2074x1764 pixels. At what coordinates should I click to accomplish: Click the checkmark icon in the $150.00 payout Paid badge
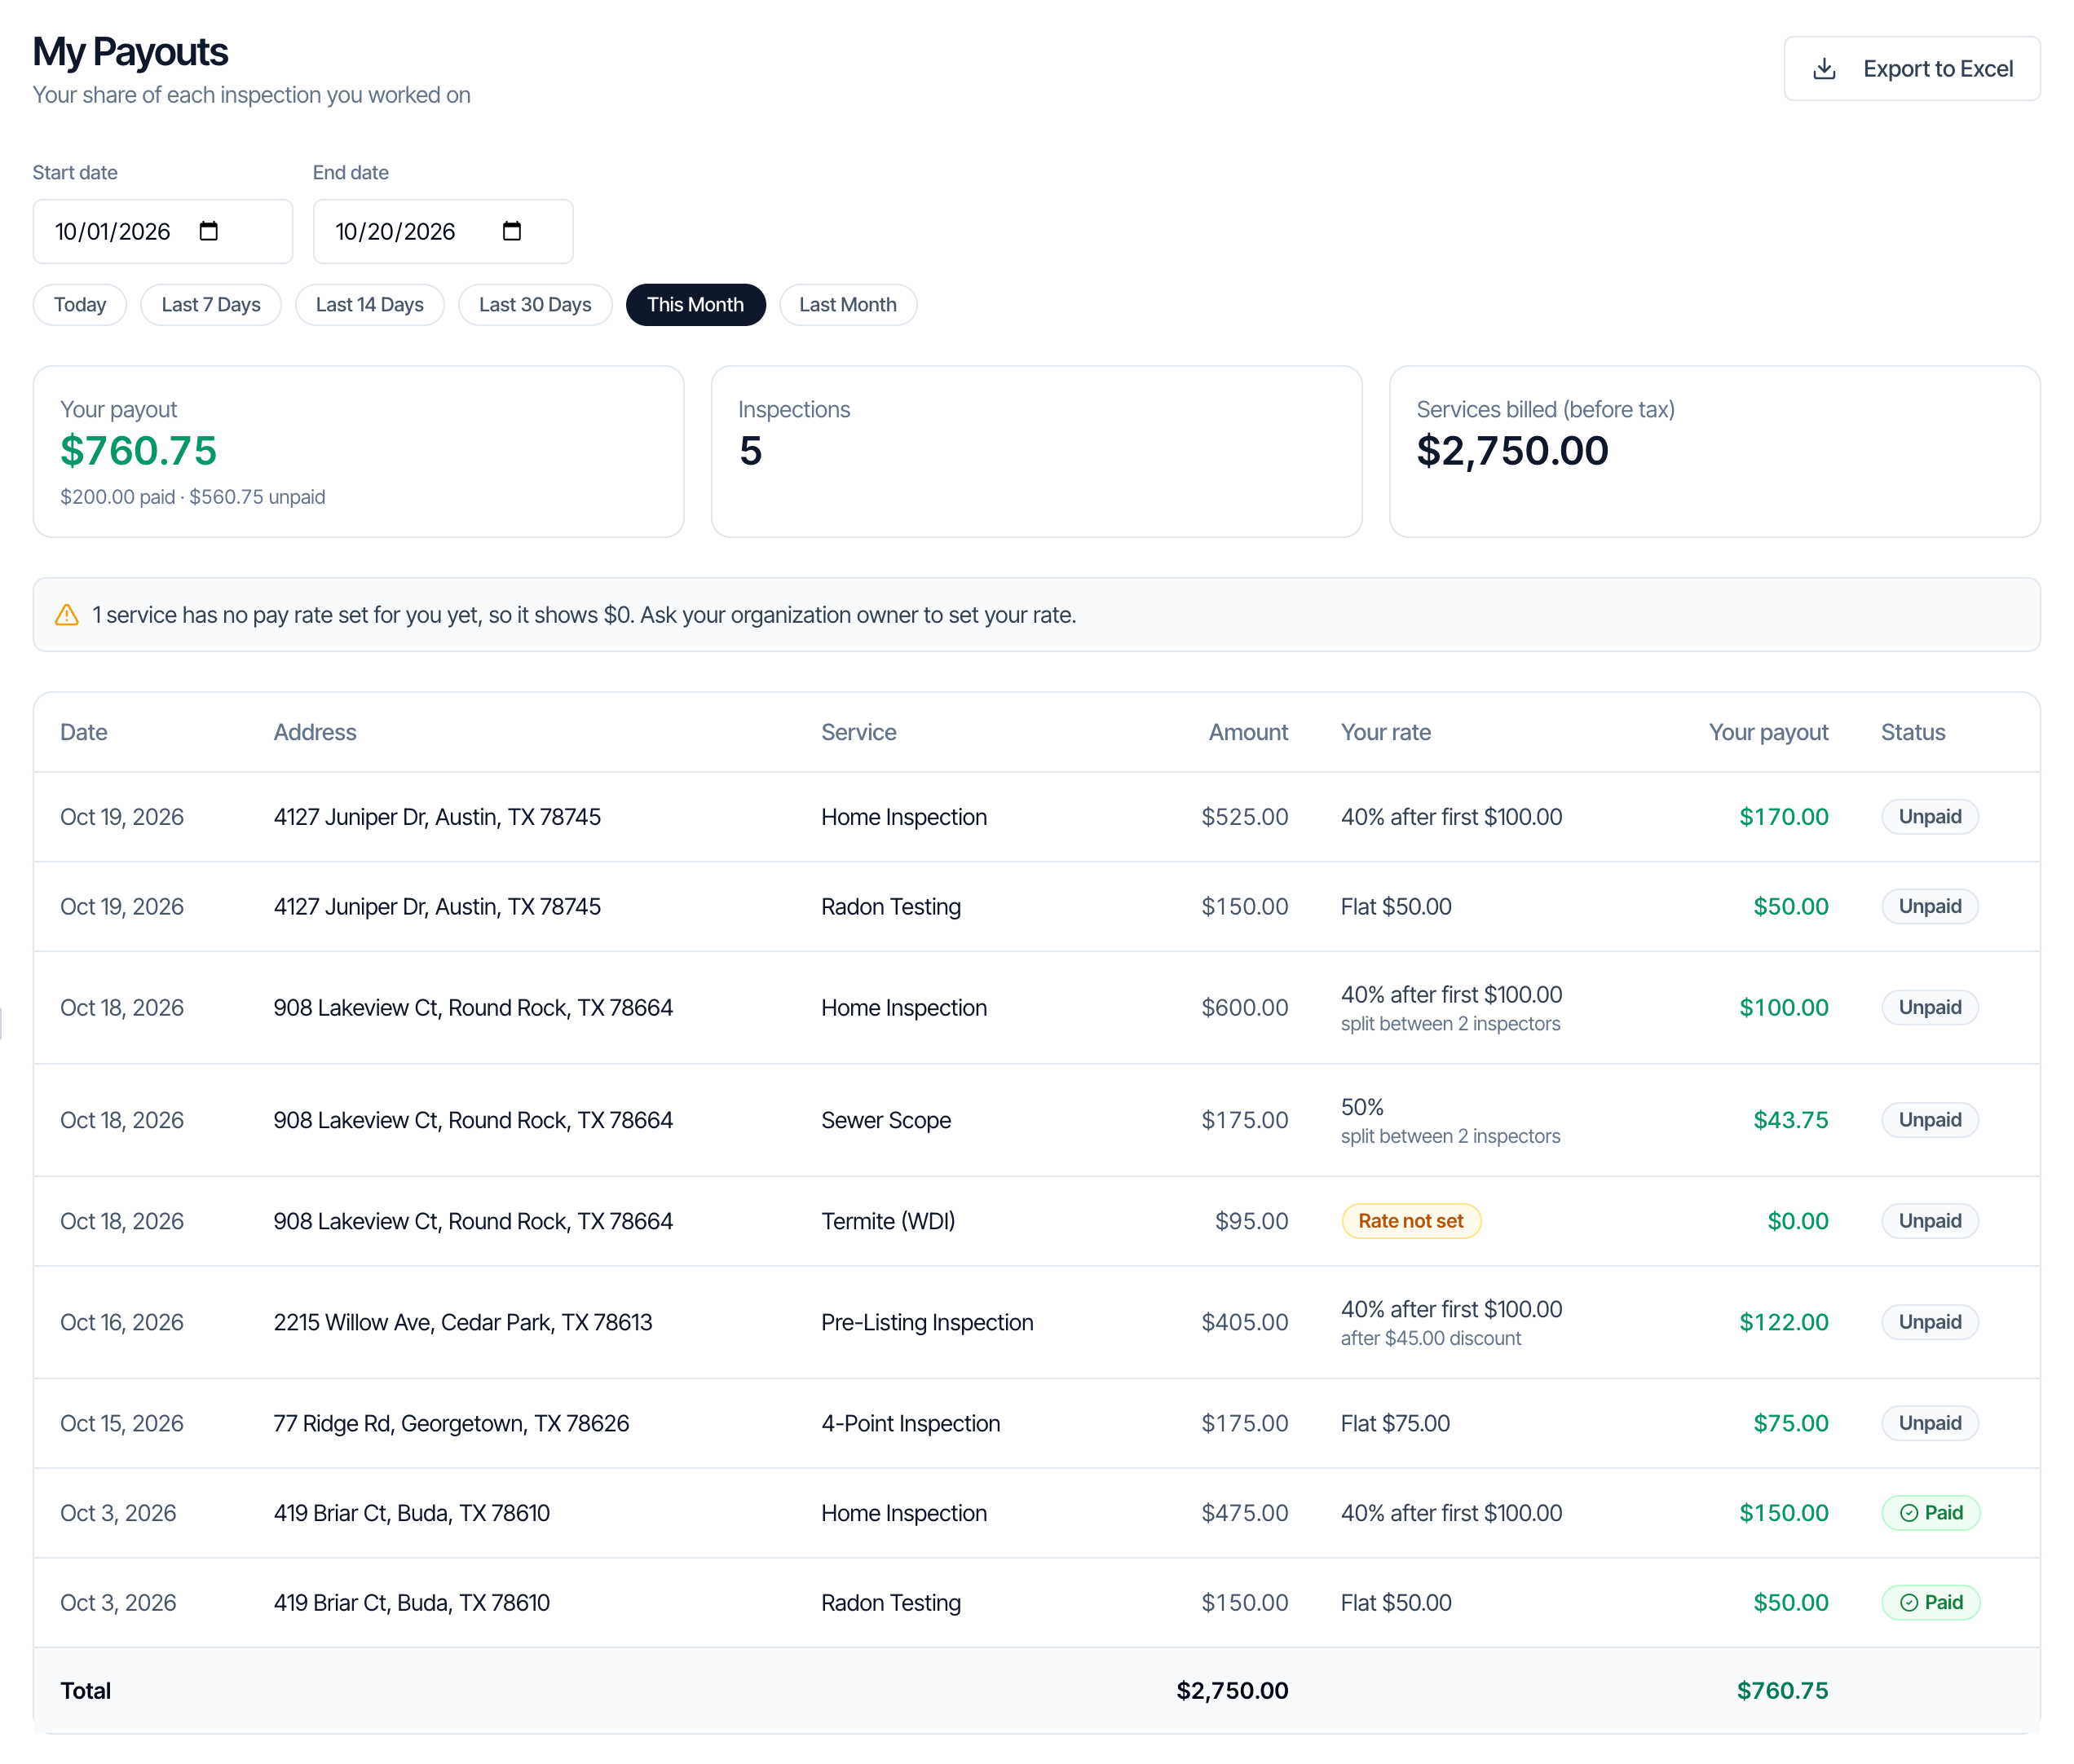(x=1908, y=1513)
